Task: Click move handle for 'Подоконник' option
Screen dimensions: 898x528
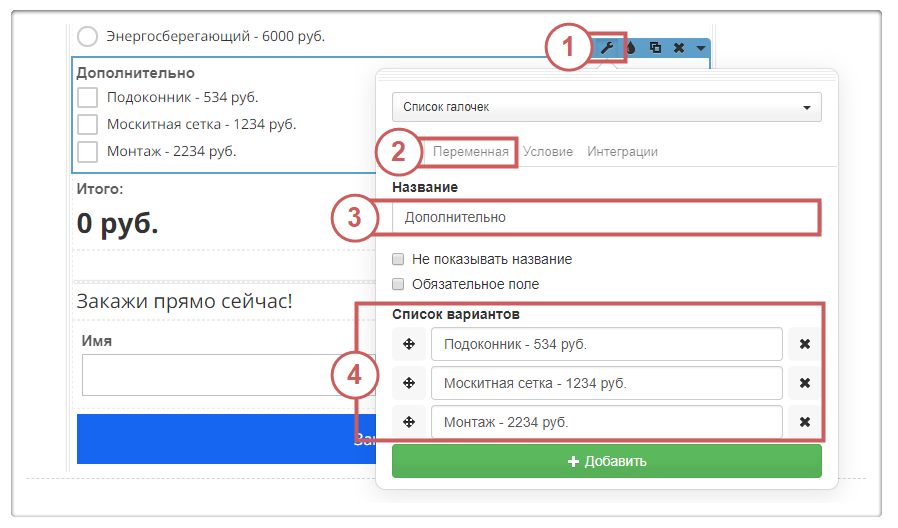Action: 408,345
